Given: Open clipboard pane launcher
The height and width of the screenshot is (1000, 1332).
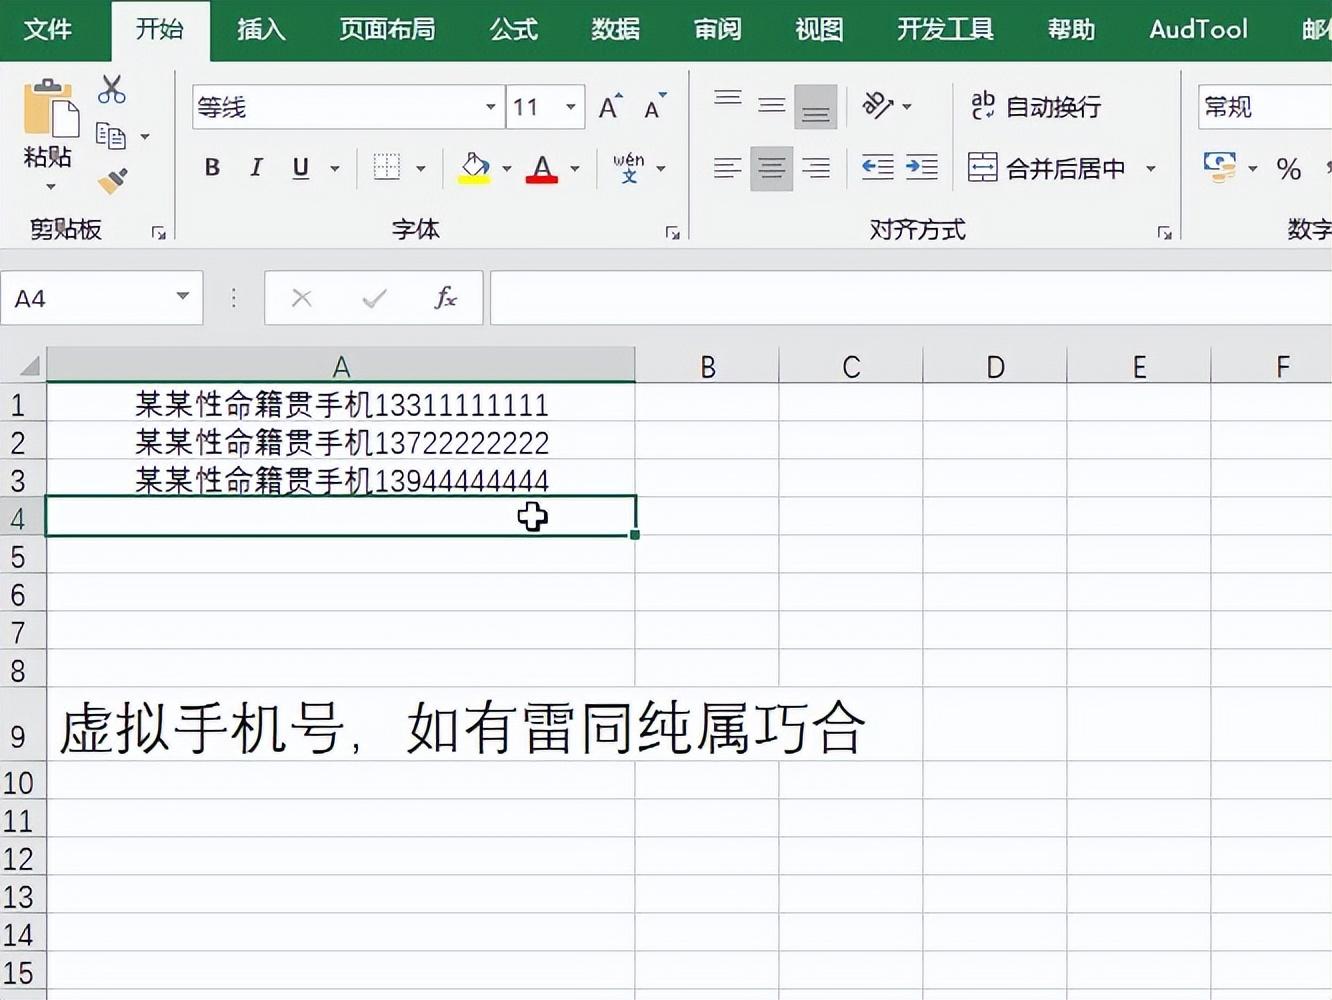Looking at the screenshot, I should click(x=158, y=232).
